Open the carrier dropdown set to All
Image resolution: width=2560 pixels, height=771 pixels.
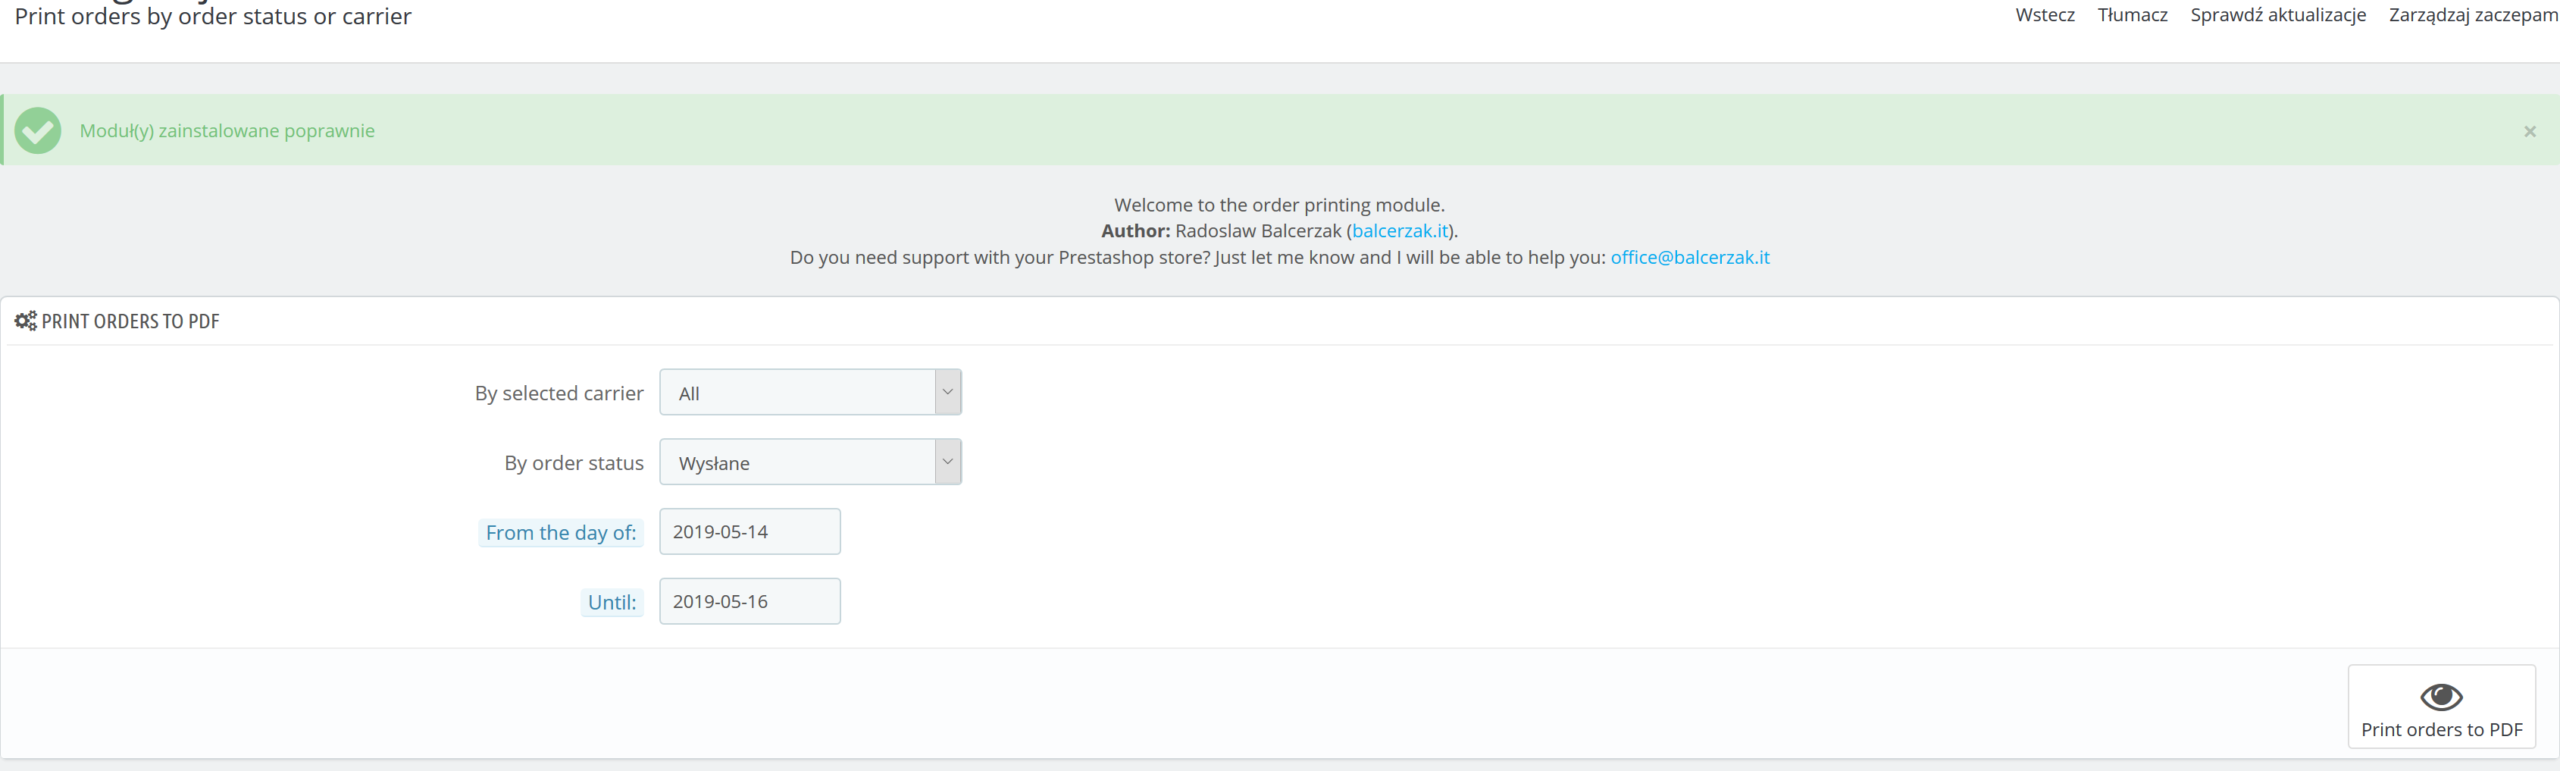797,393
